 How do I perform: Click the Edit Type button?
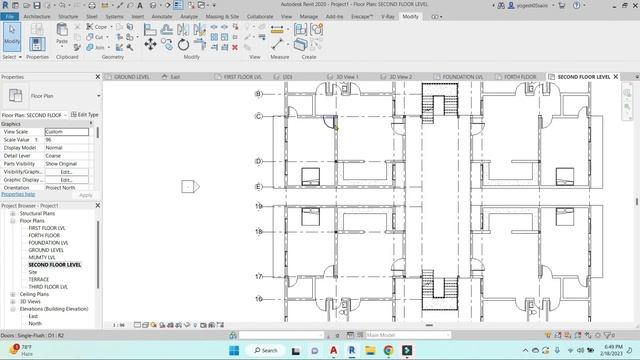click(x=84, y=115)
